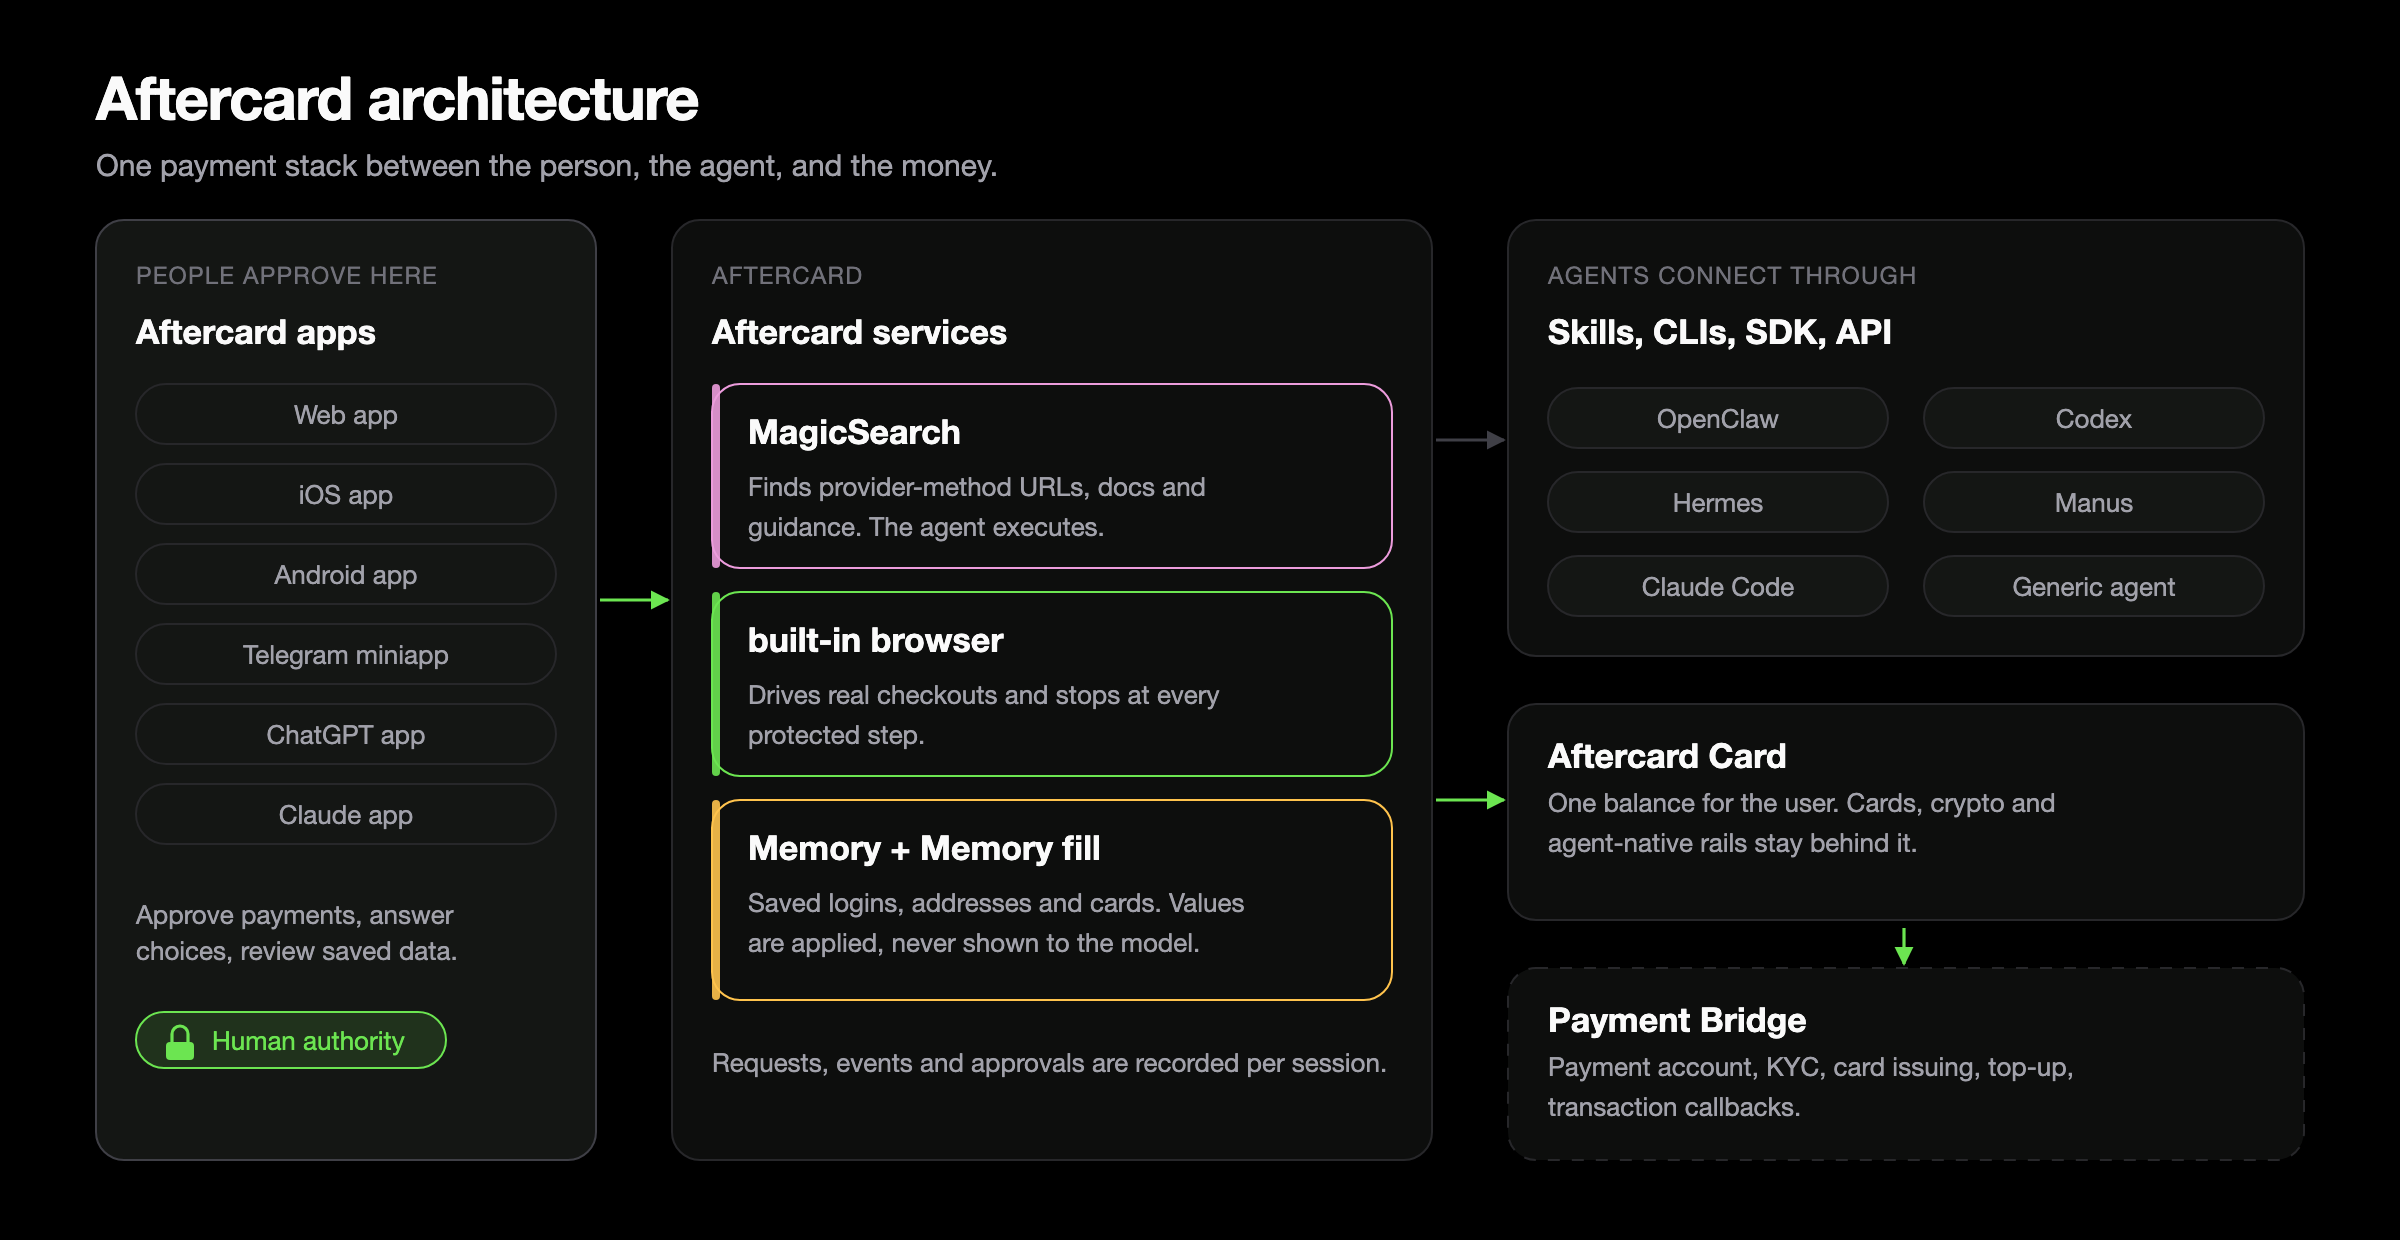Click the Aftercard services heading

859,332
